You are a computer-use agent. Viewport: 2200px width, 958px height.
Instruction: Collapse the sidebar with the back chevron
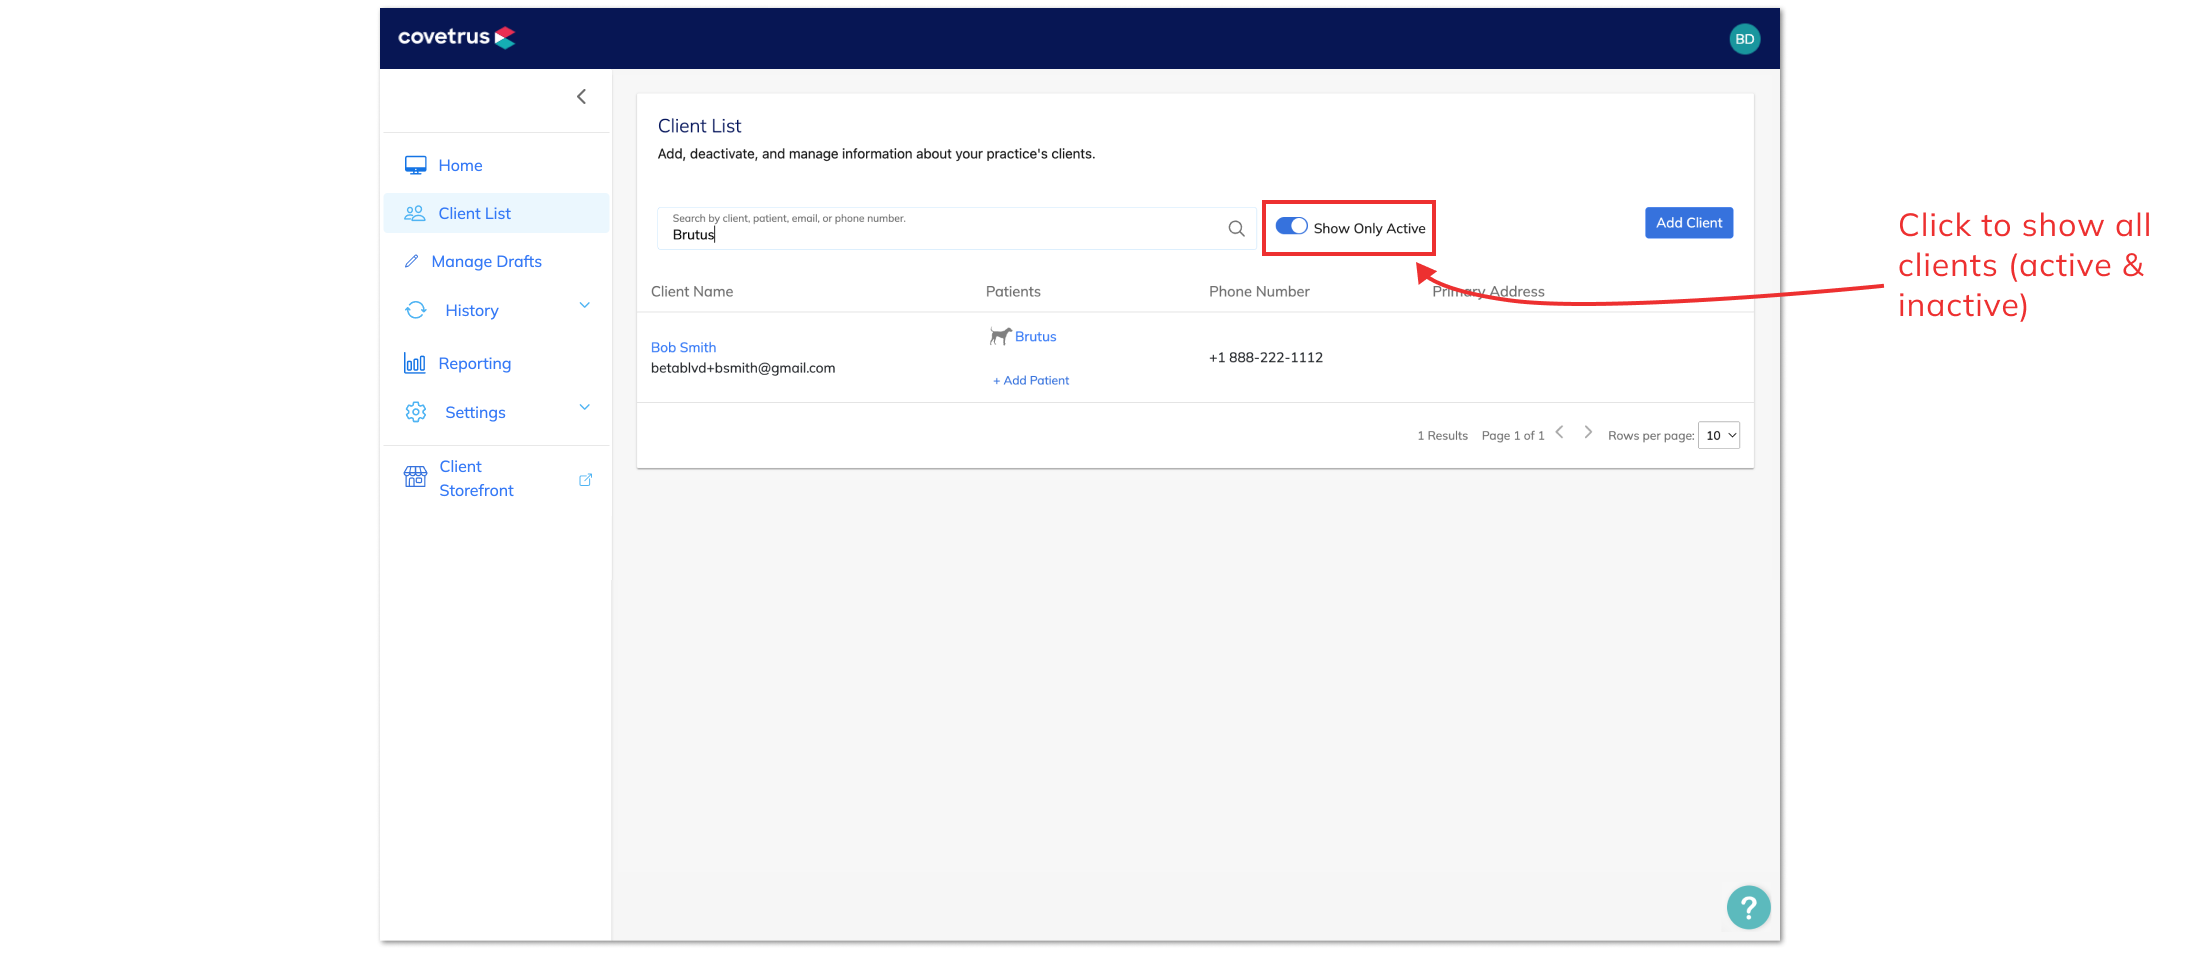[581, 97]
